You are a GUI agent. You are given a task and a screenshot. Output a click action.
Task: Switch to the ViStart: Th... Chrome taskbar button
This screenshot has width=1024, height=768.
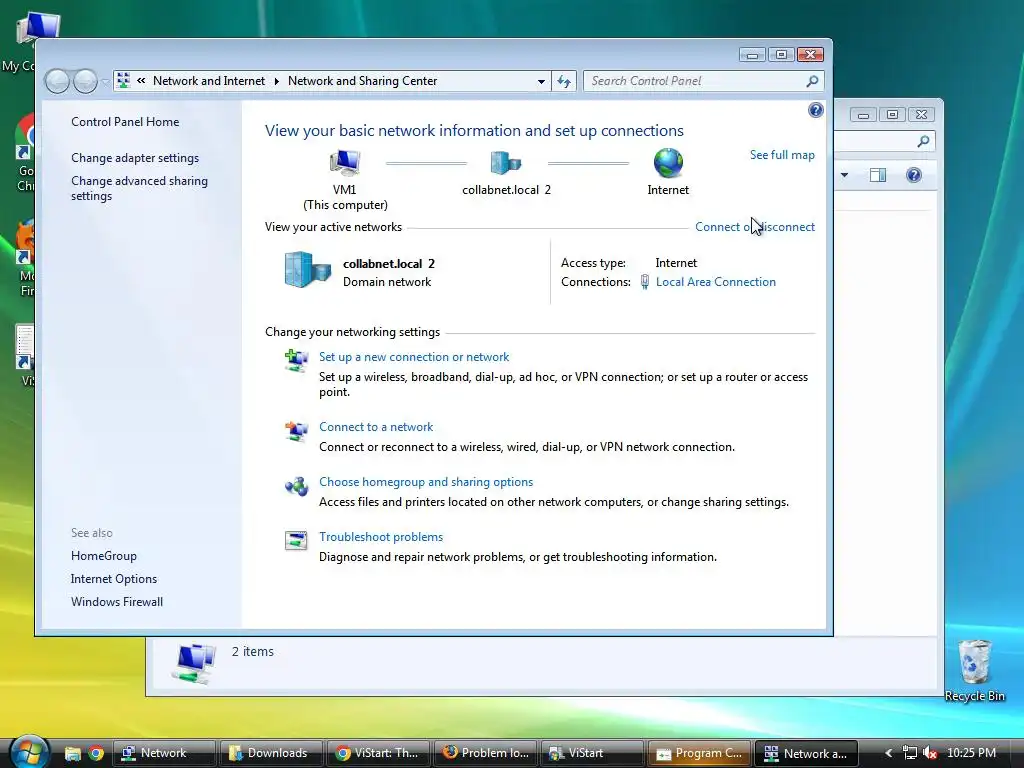click(378, 753)
